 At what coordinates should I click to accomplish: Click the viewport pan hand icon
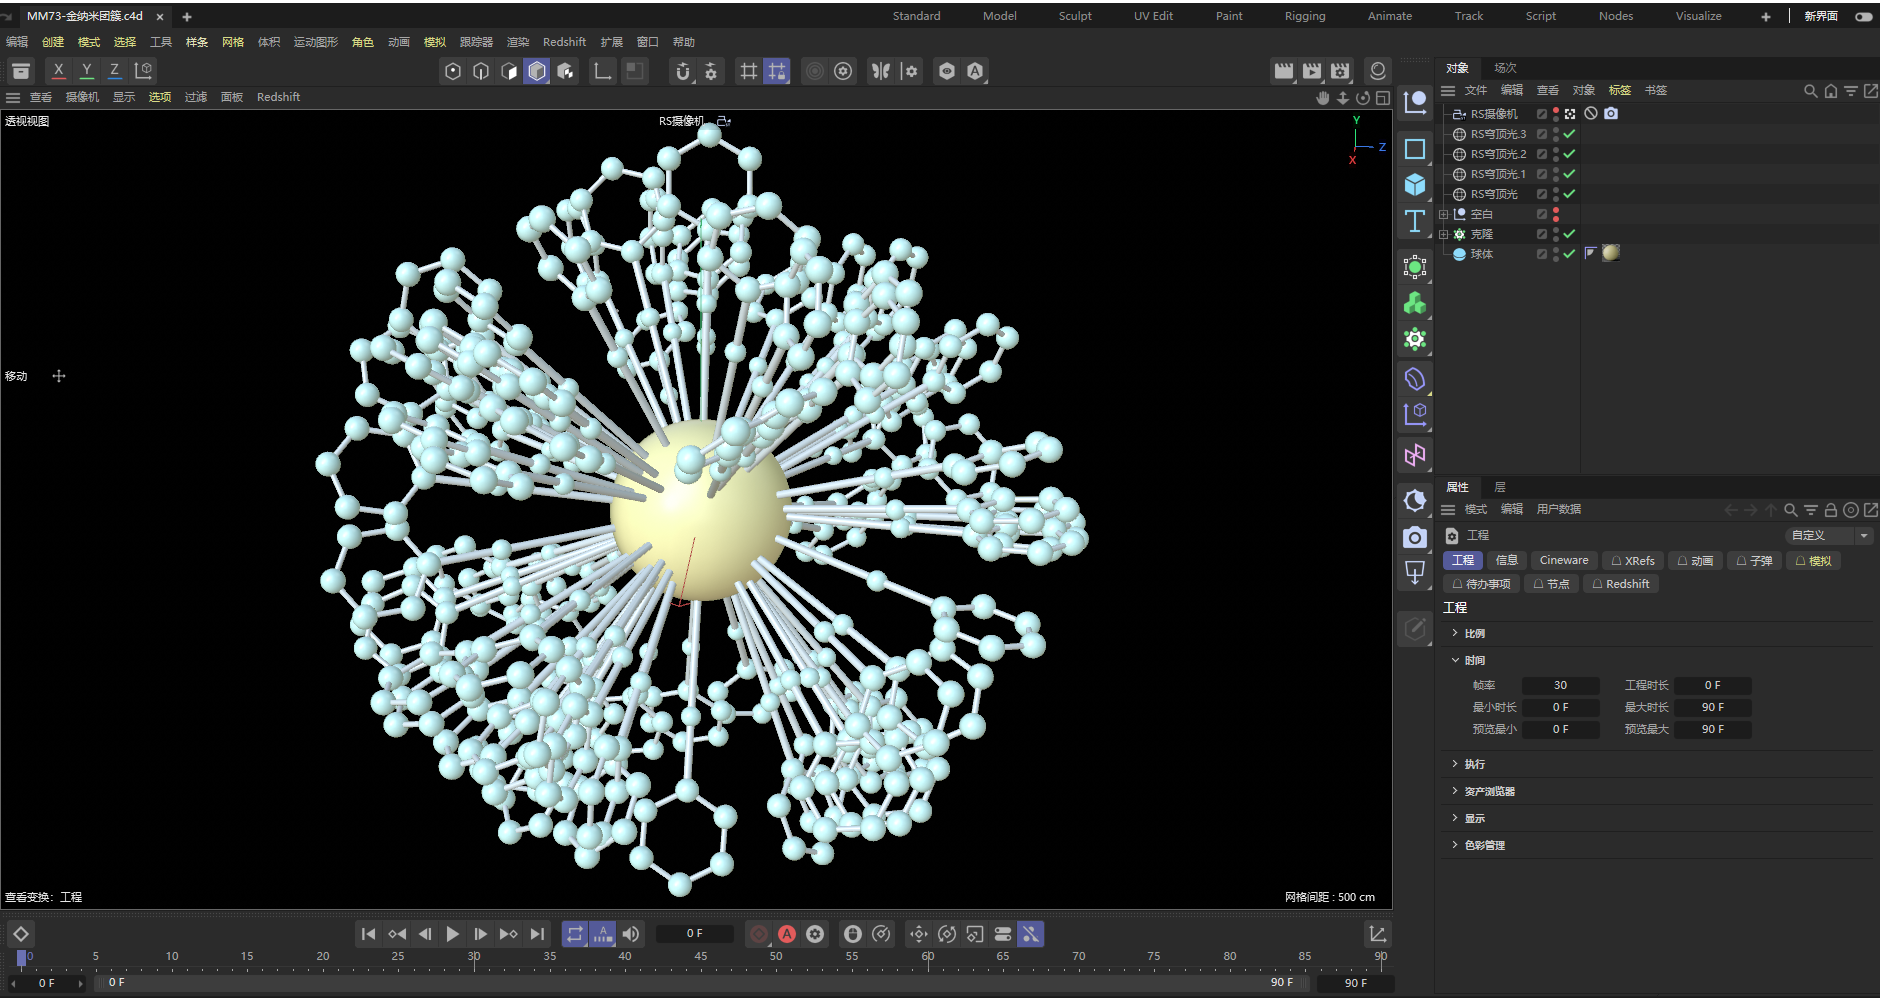(x=1323, y=98)
